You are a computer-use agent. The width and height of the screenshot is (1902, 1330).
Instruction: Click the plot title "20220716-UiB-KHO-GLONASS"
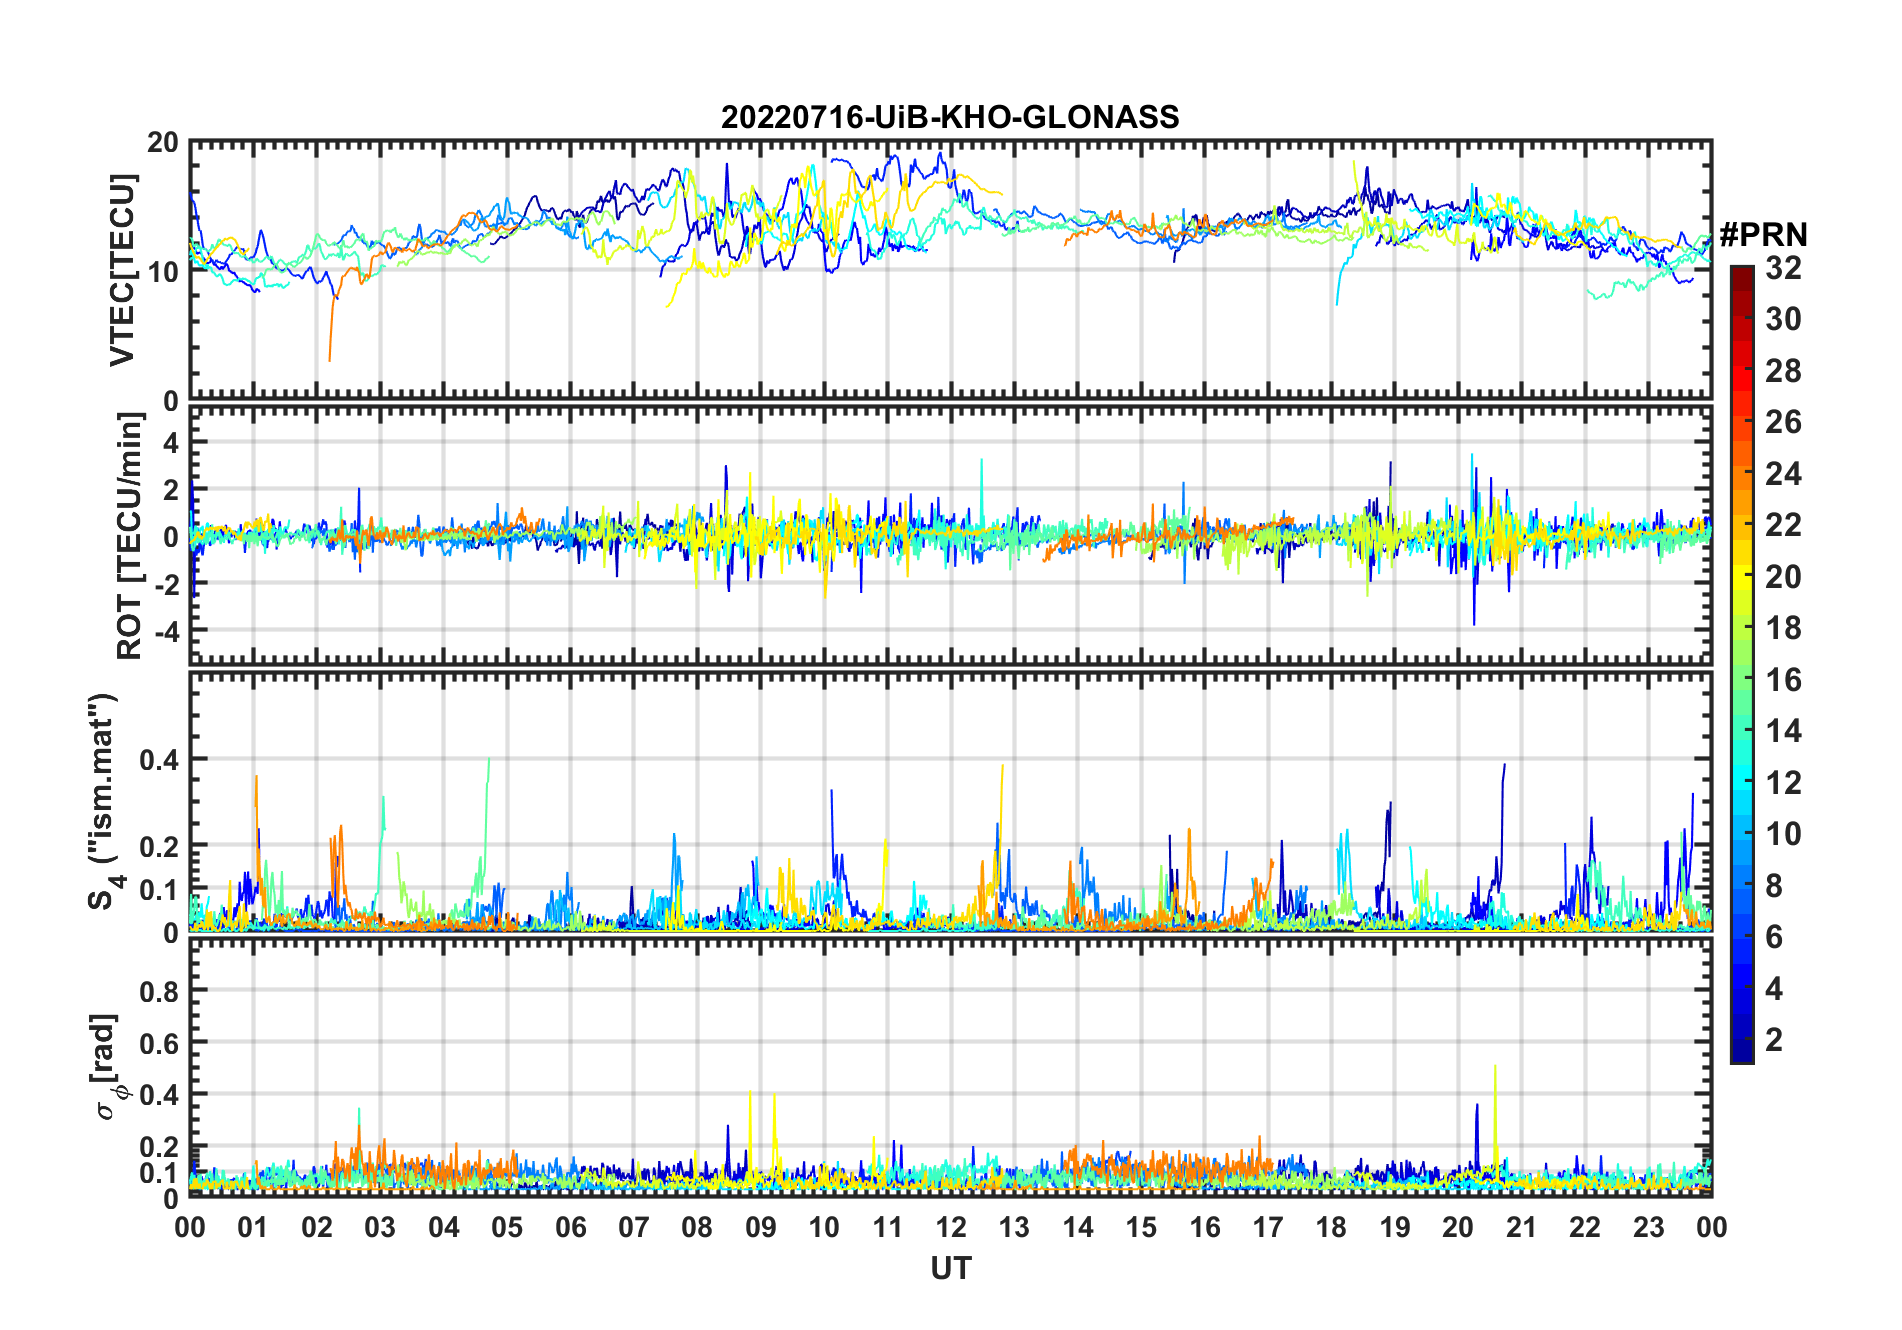(950, 117)
